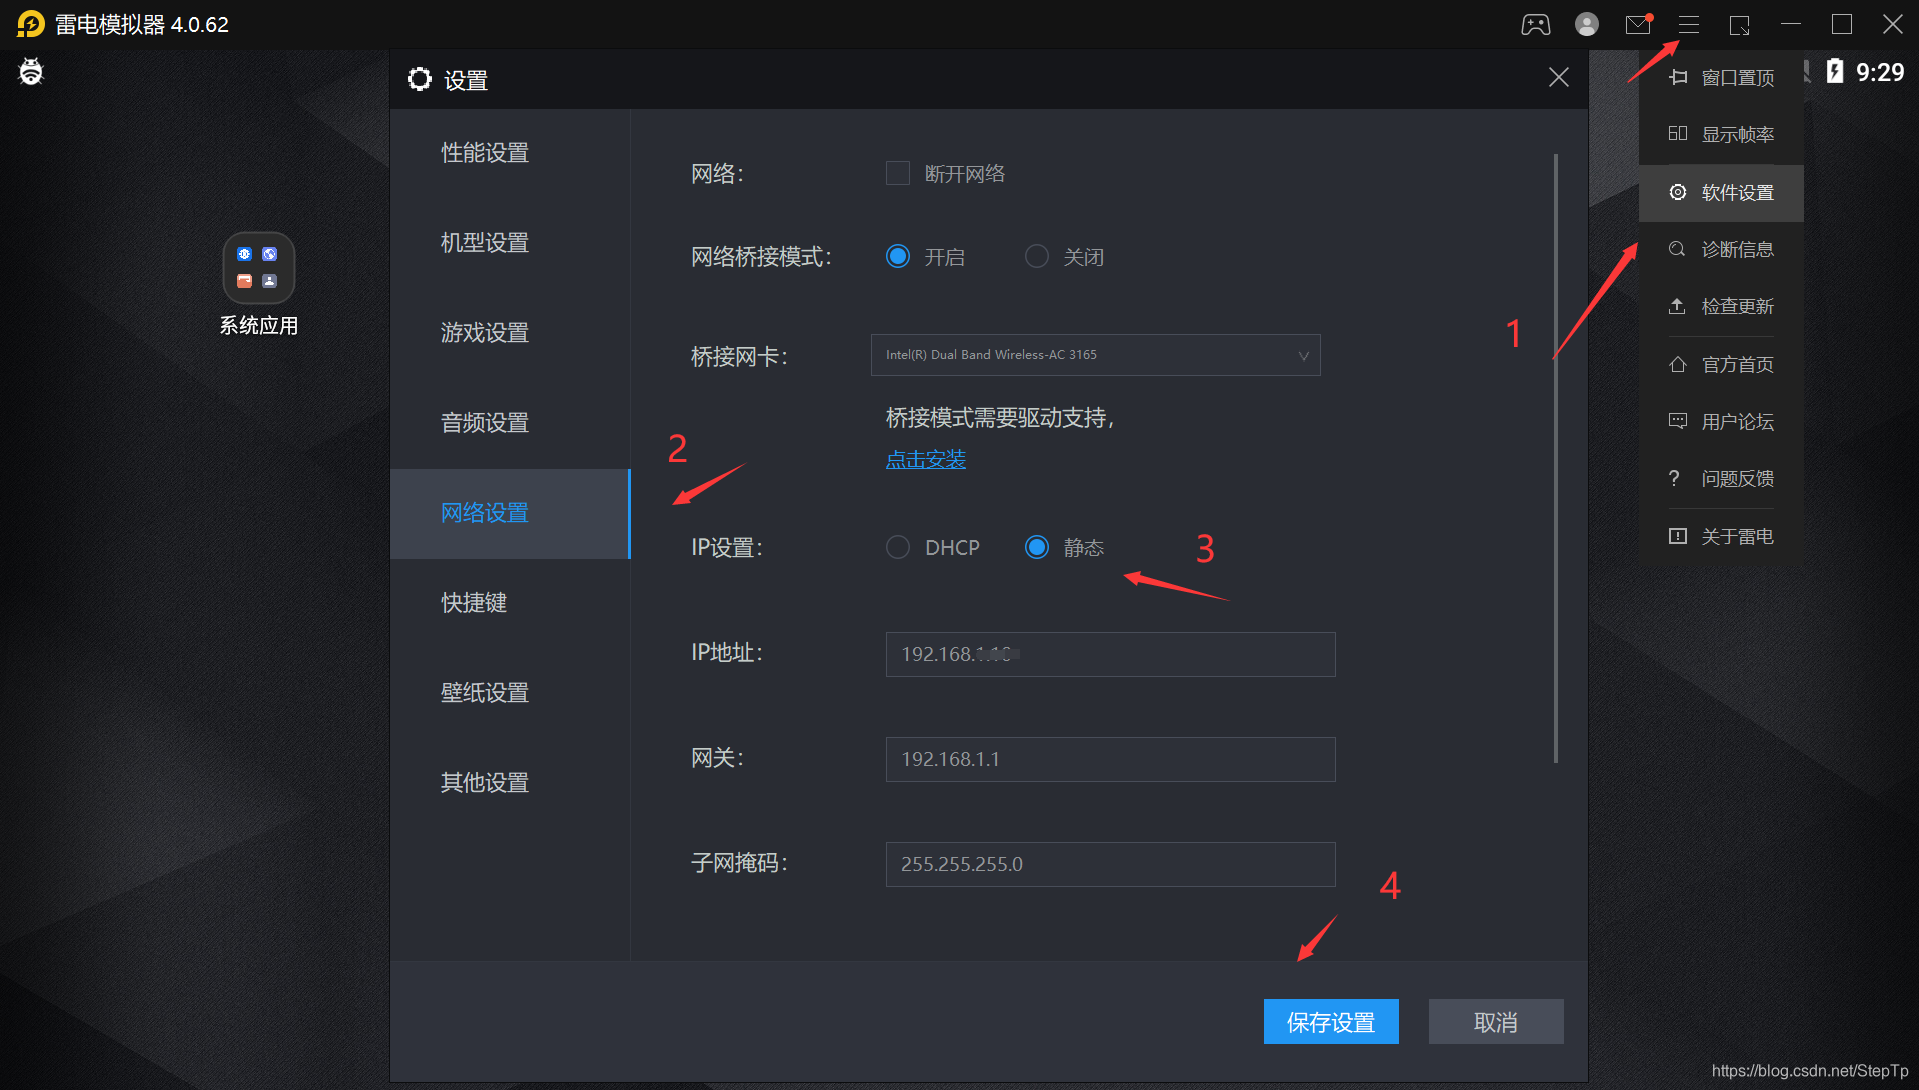Image resolution: width=1919 pixels, height=1090 pixels.
Task: Open the hamburger menu icon
Action: [x=1689, y=24]
